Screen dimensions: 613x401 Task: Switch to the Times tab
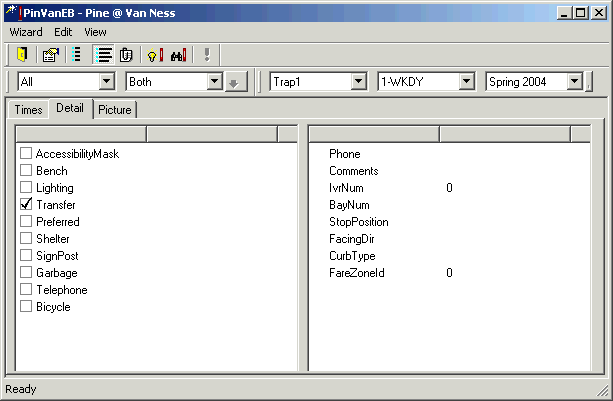pos(28,110)
